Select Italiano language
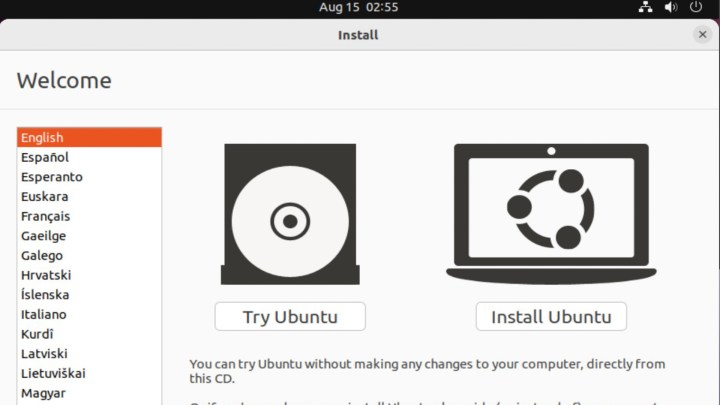The image size is (720, 405). point(88,314)
